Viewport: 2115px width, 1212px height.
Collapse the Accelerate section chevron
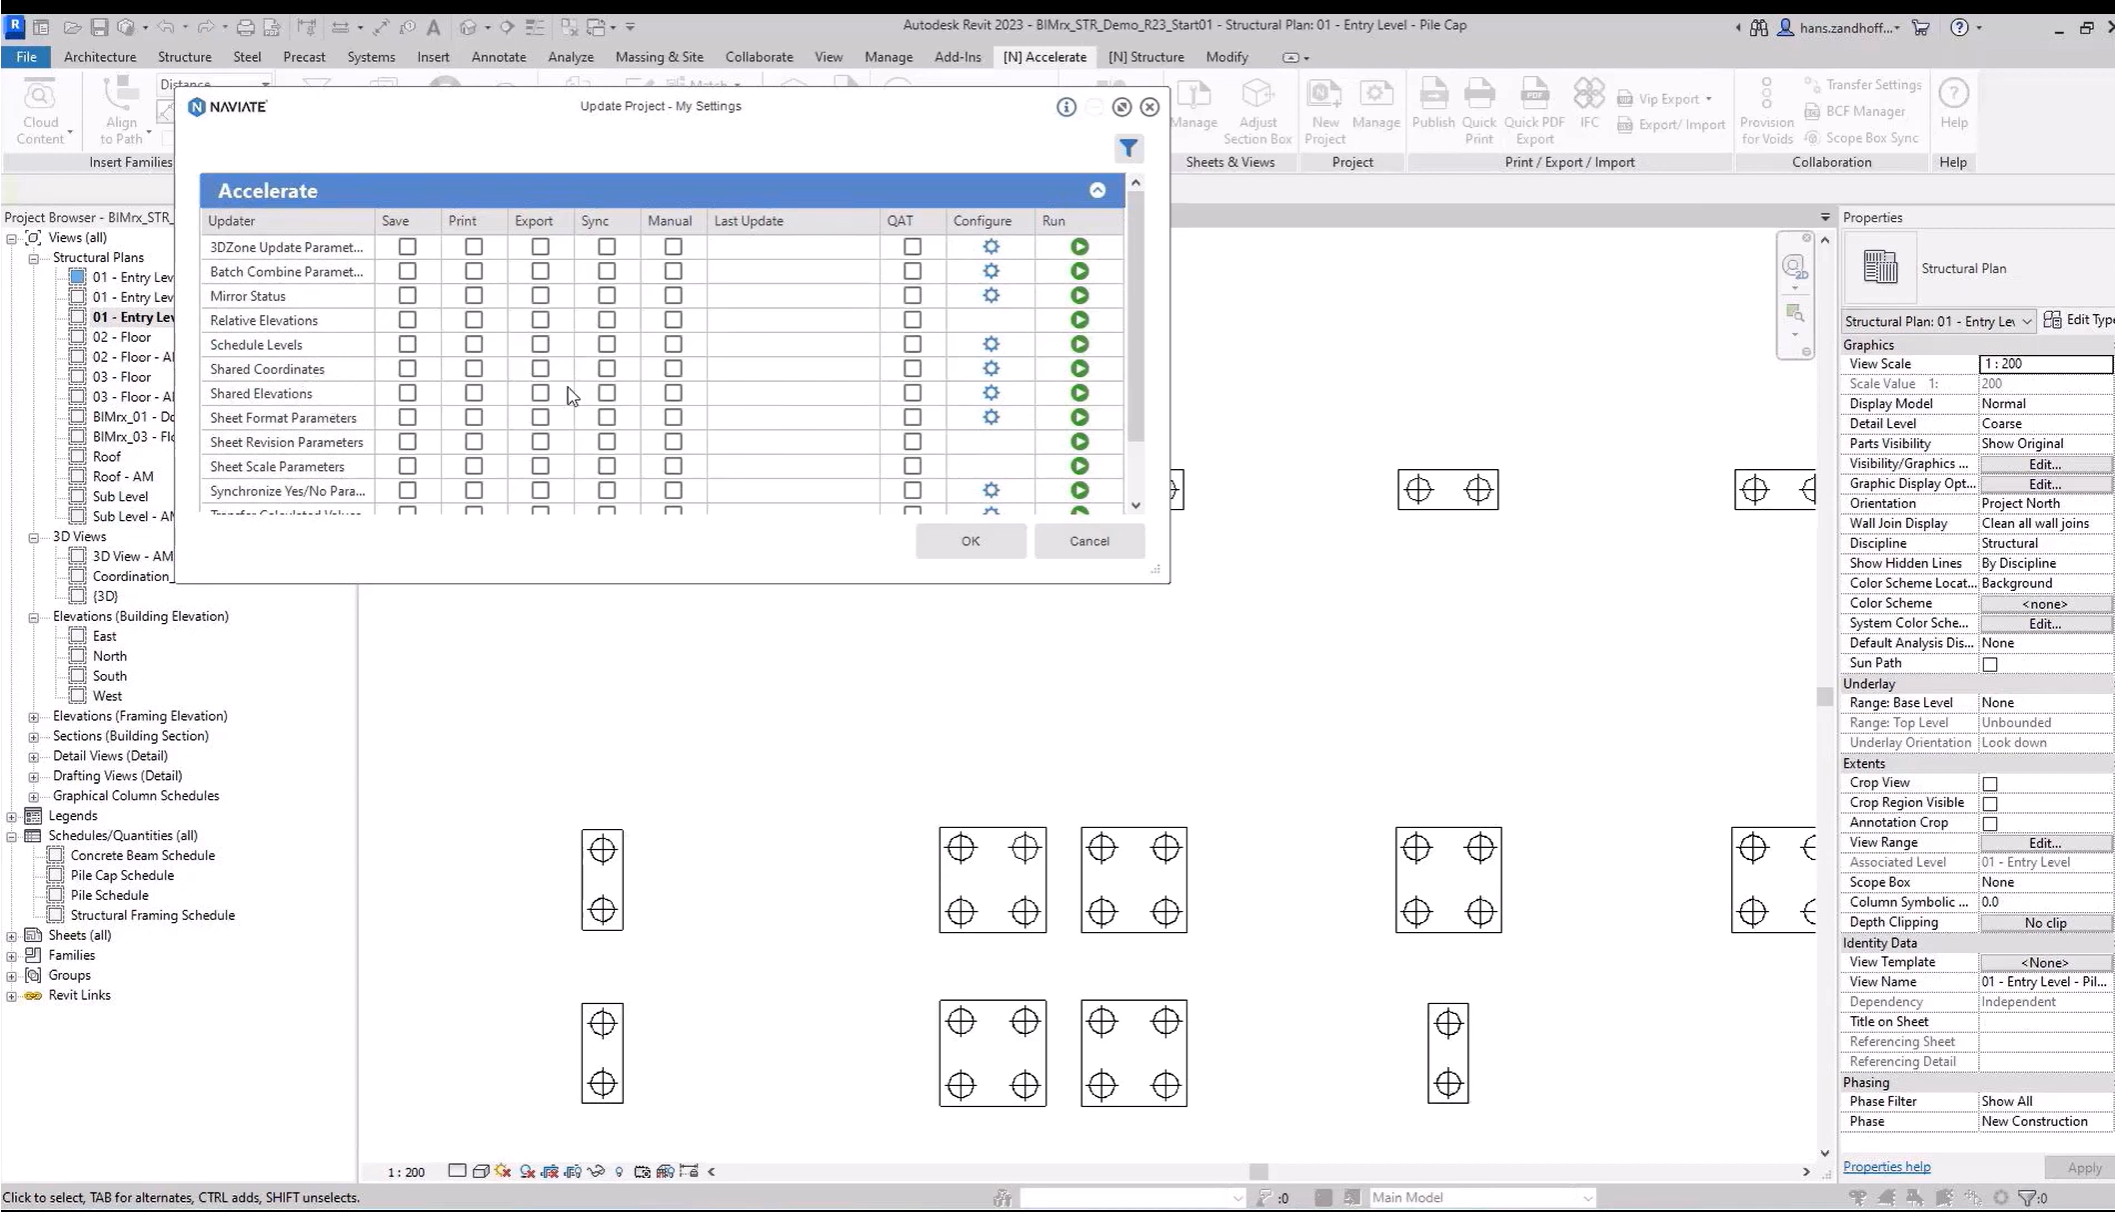coord(1097,191)
